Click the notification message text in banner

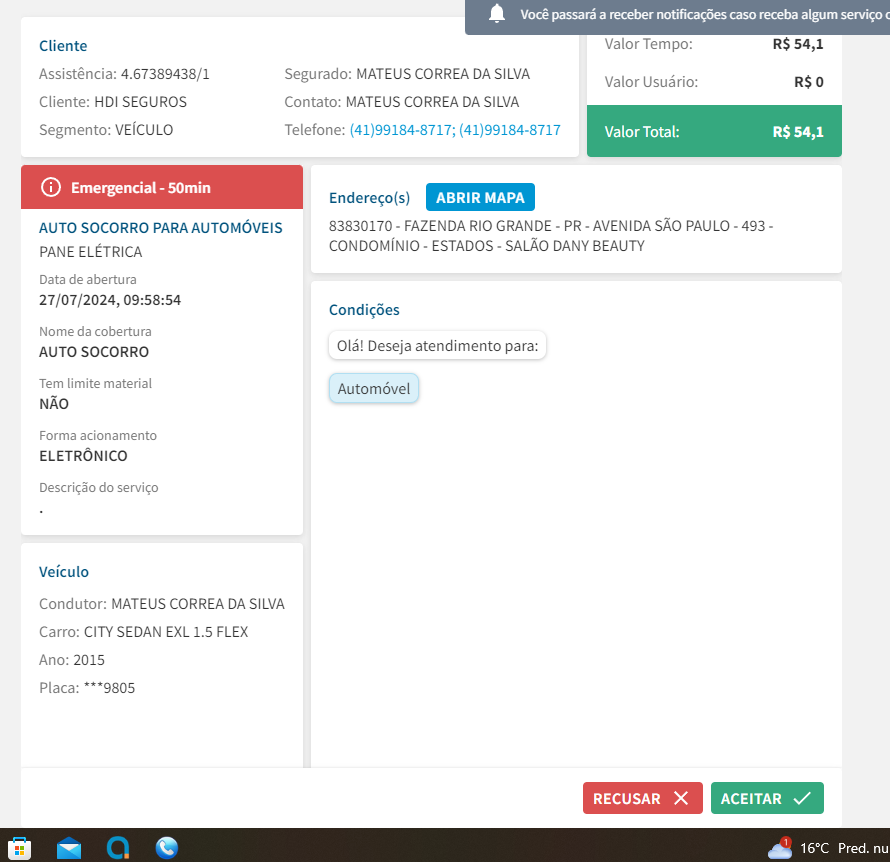click(705, 15)
